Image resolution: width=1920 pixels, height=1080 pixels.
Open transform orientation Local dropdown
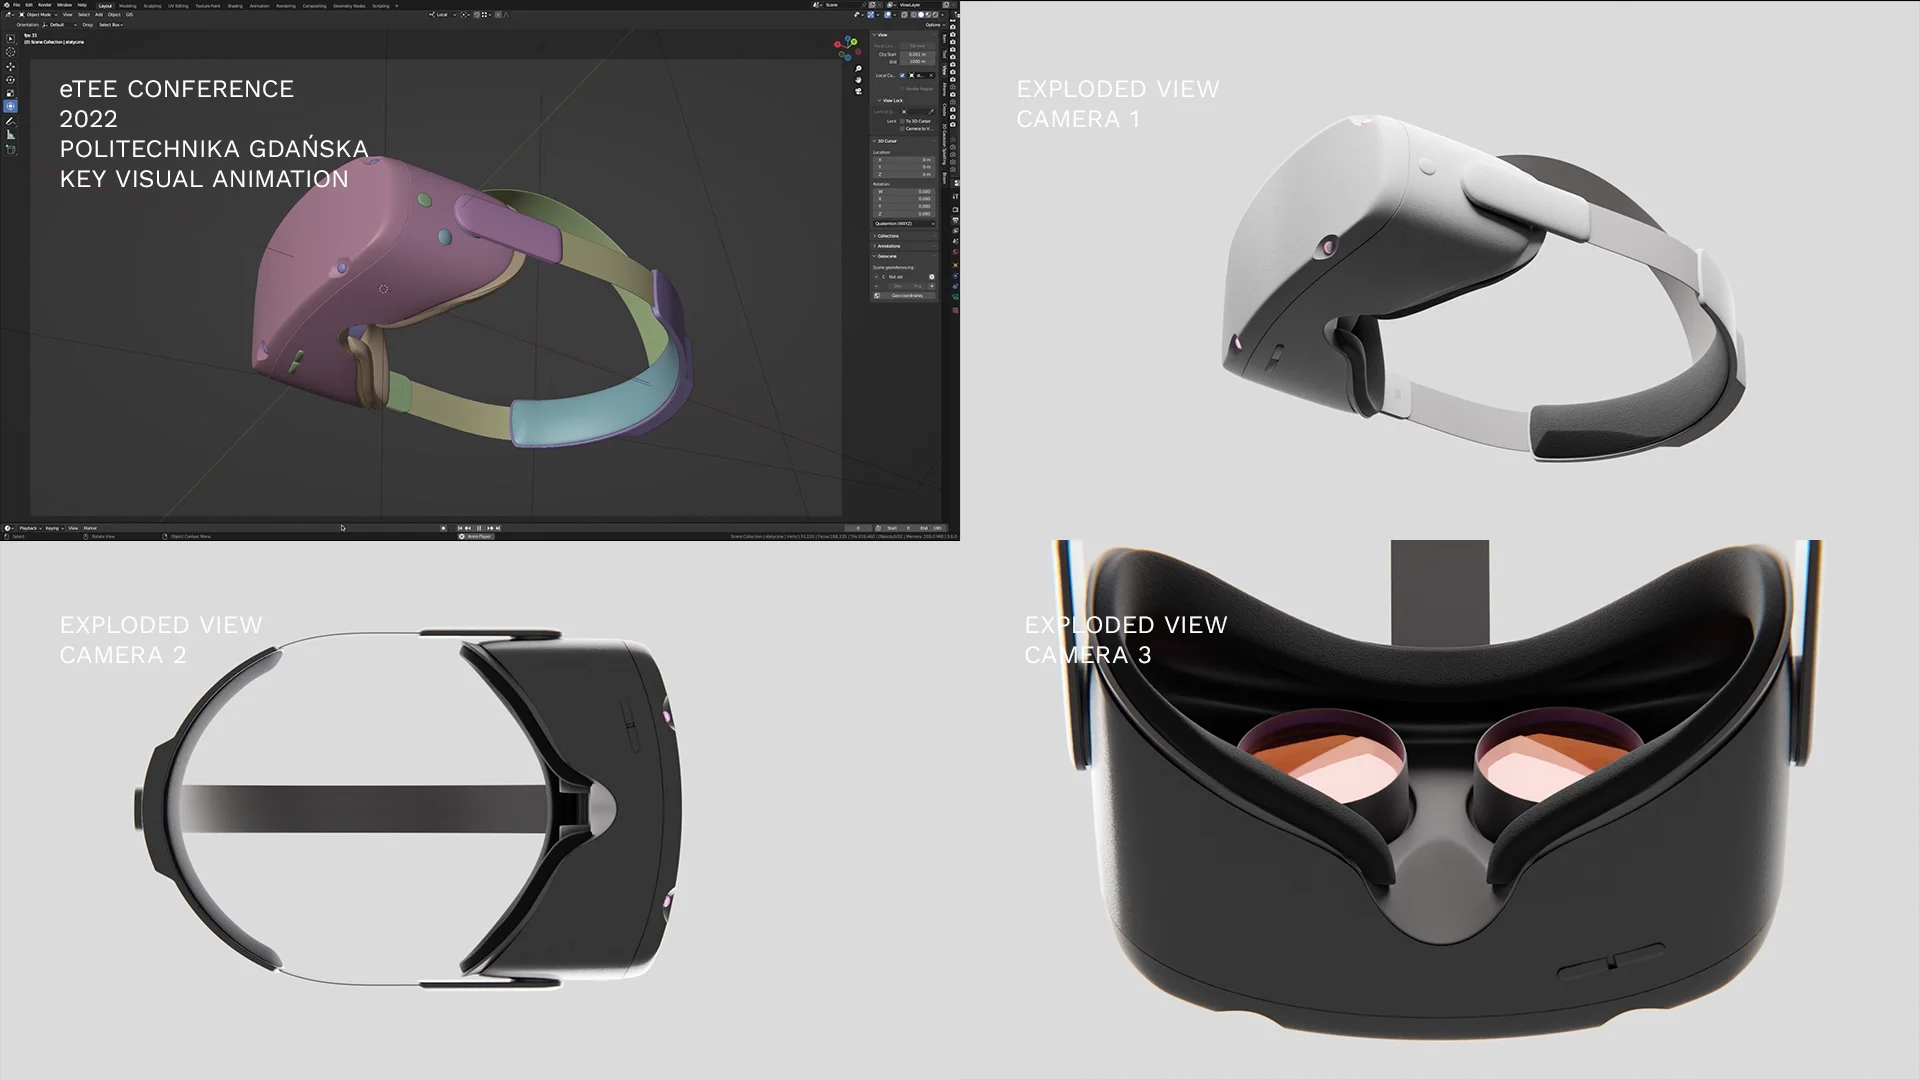pos(441,14)
